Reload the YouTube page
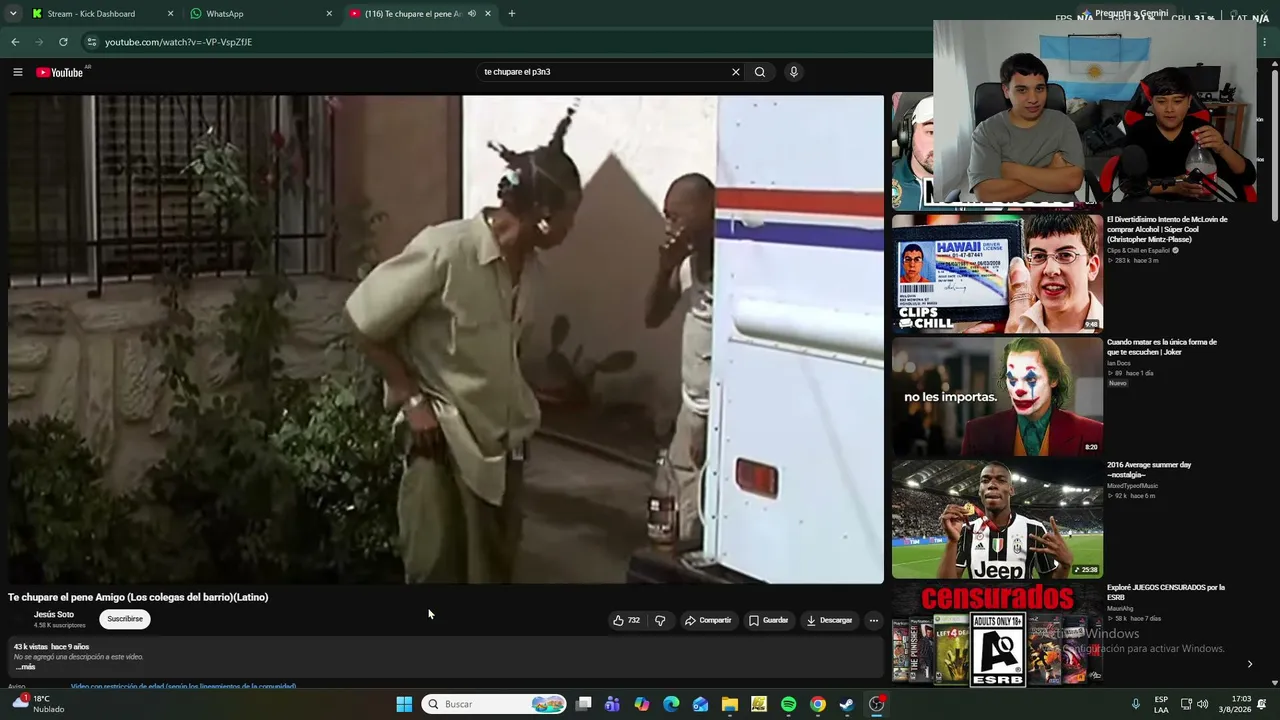The width and height of the screenshot is (1280, 720). click(63, 42)
